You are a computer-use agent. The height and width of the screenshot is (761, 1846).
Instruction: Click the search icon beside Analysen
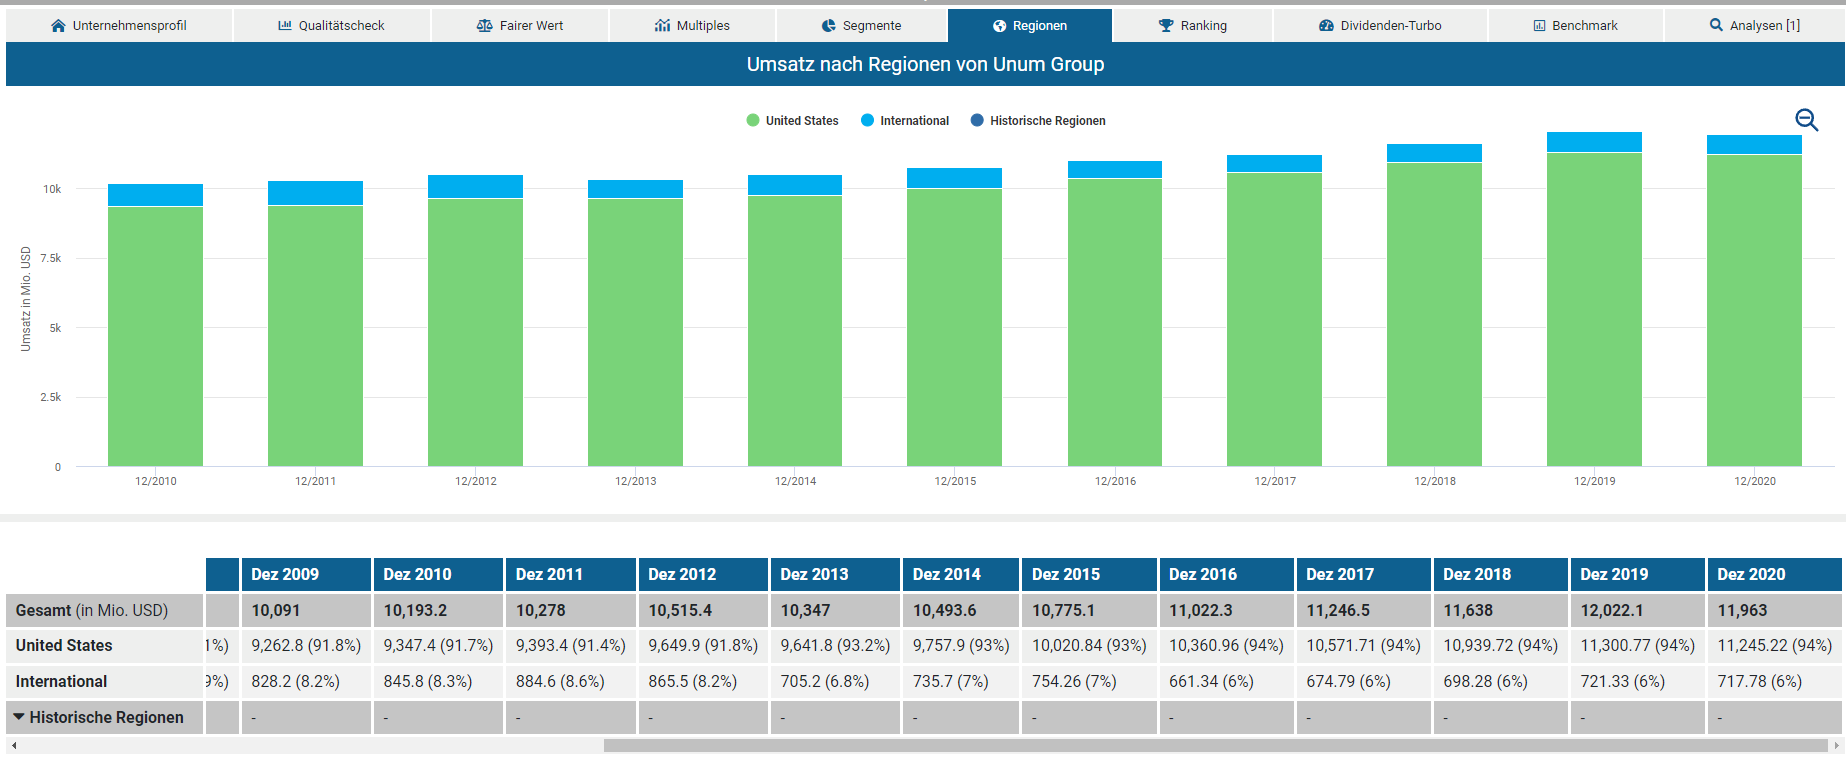point(1716,26)
